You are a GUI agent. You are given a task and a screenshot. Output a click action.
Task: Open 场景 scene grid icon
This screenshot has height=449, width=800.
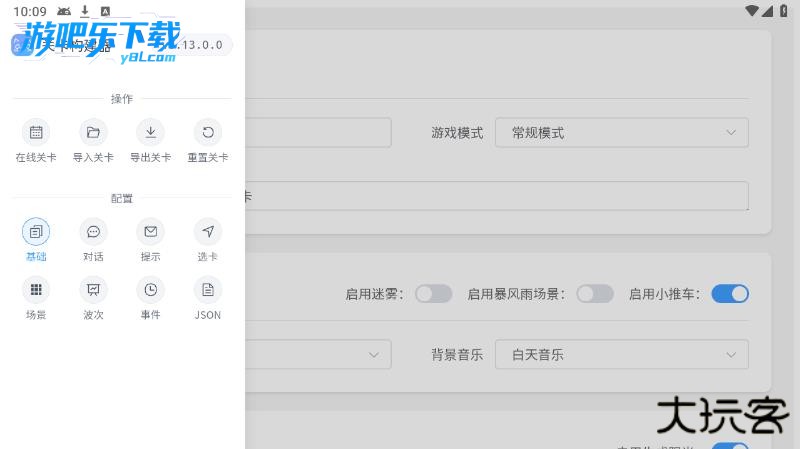click(x=36, y=290)
